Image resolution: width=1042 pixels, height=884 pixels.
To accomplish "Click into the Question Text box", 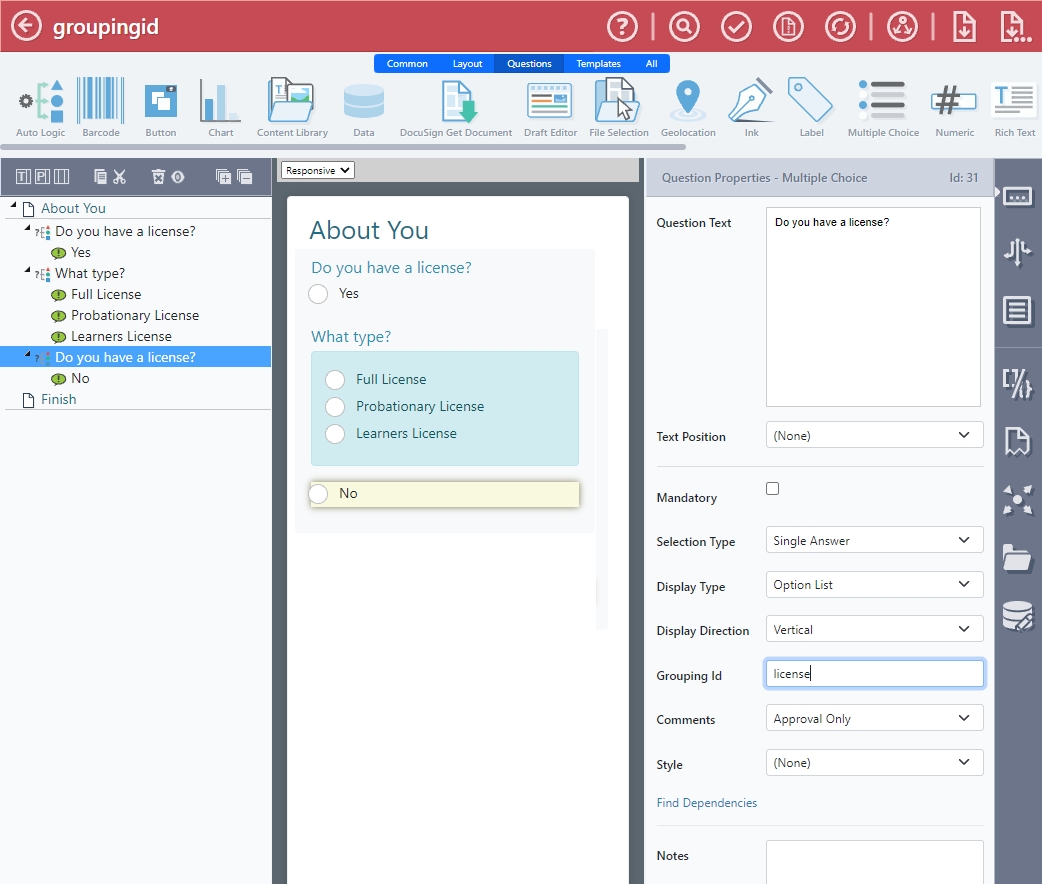I will [873, 307].
